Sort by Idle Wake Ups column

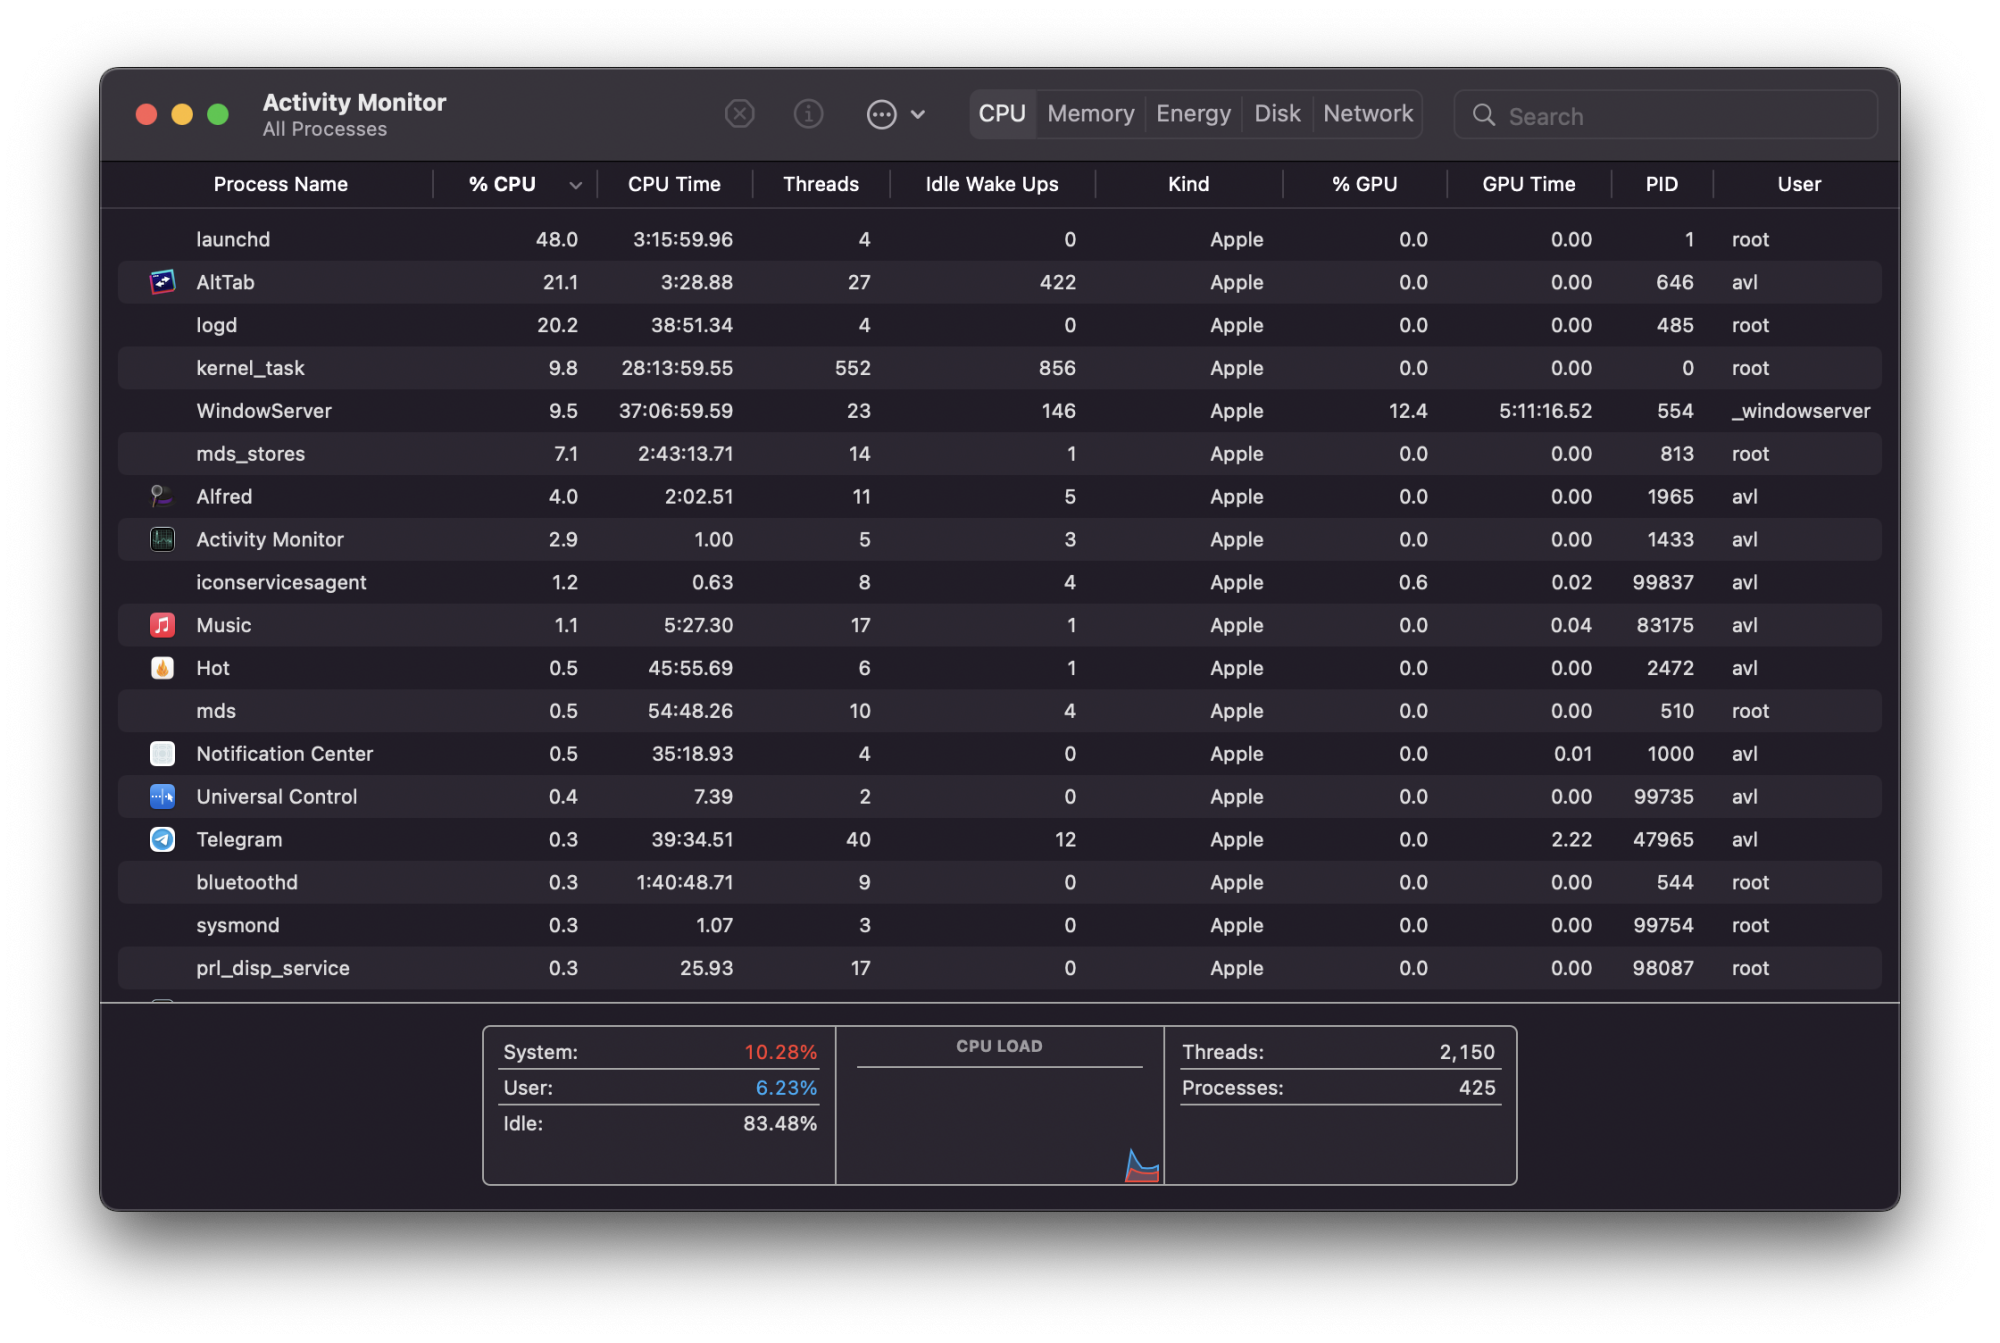(x=991, y=184)
